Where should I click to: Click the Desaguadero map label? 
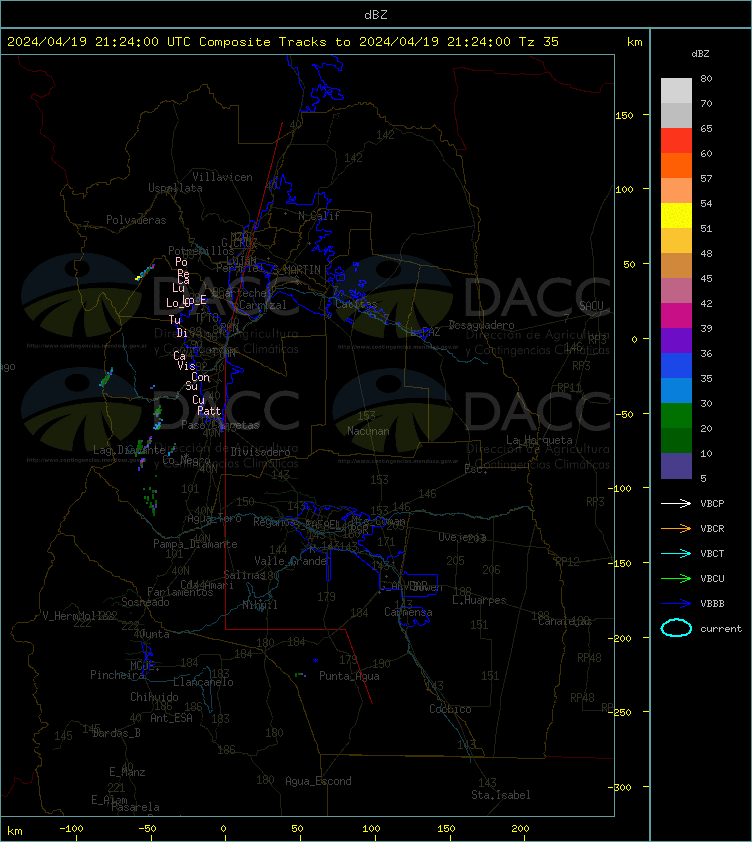point(481,325)
